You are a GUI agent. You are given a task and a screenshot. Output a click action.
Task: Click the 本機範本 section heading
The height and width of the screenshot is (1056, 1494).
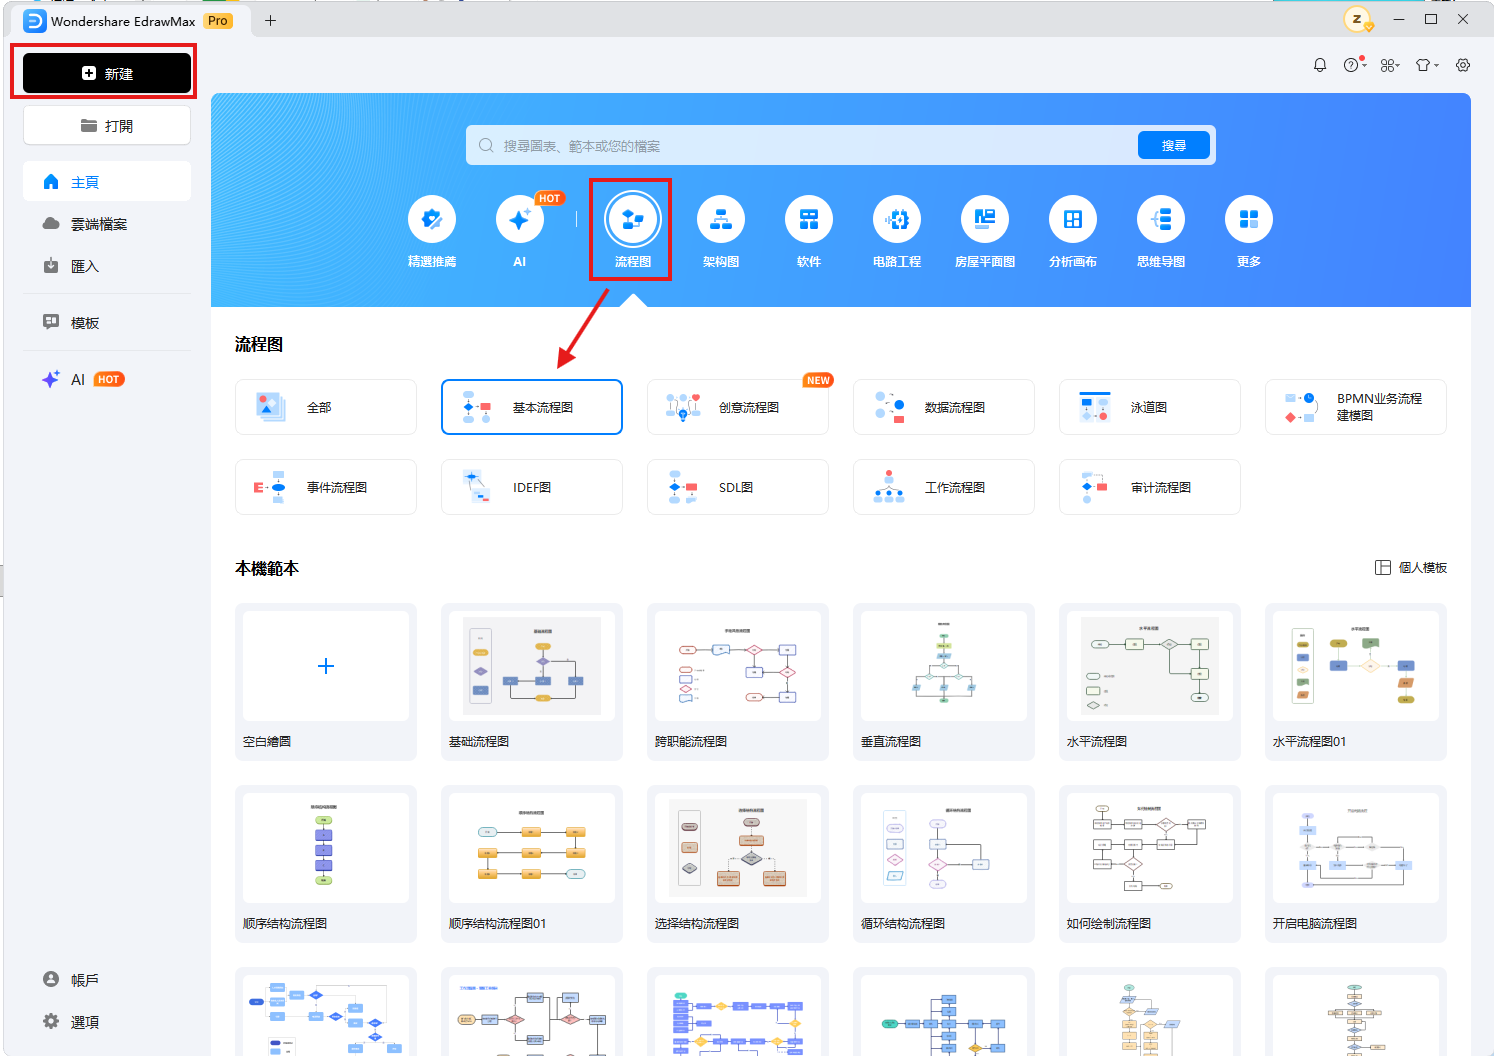(x=267, y=568)
